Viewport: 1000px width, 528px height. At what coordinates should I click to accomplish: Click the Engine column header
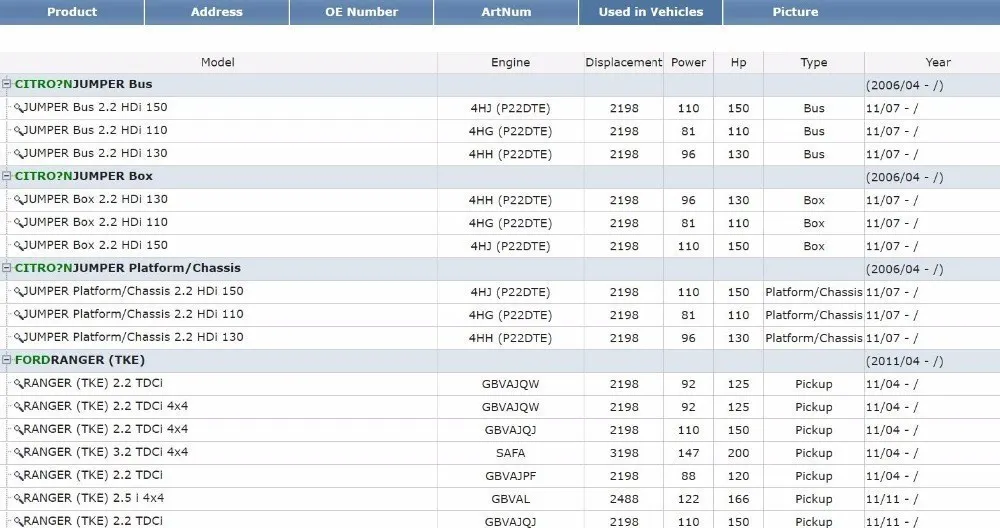click(510, 62)
